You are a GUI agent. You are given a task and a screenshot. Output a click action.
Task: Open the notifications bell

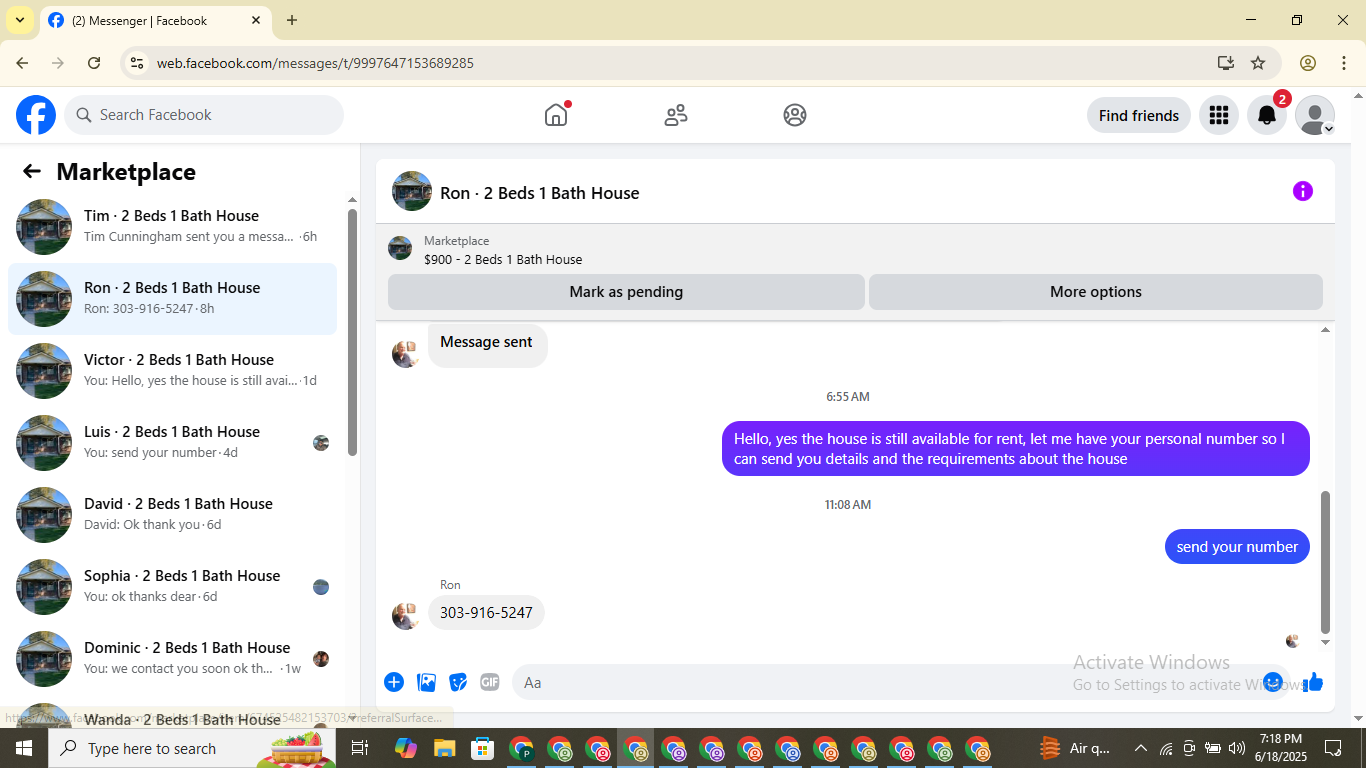[x=1267, y=115]
